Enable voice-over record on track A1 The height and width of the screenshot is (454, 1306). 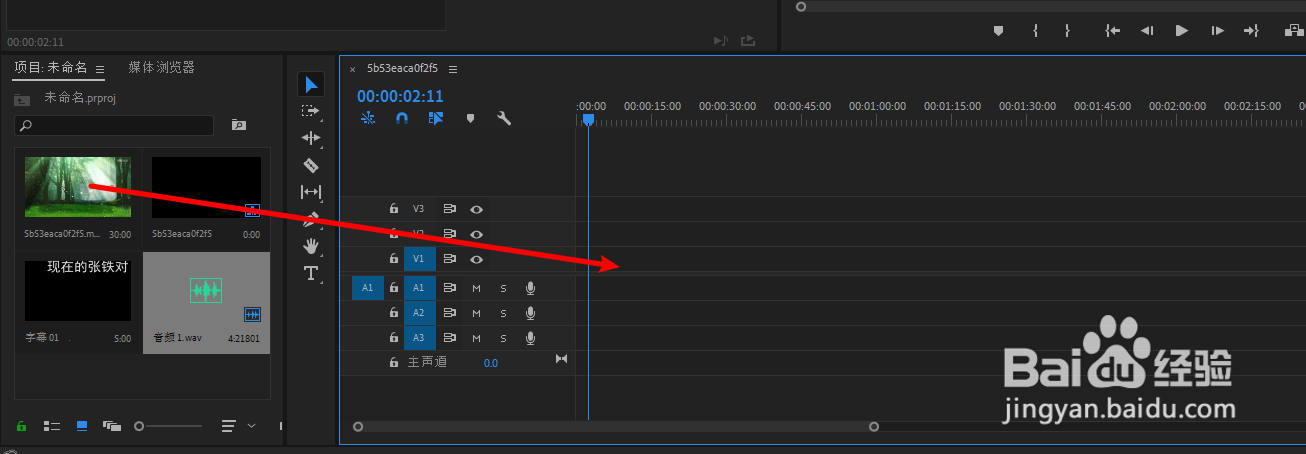point(530,288)
